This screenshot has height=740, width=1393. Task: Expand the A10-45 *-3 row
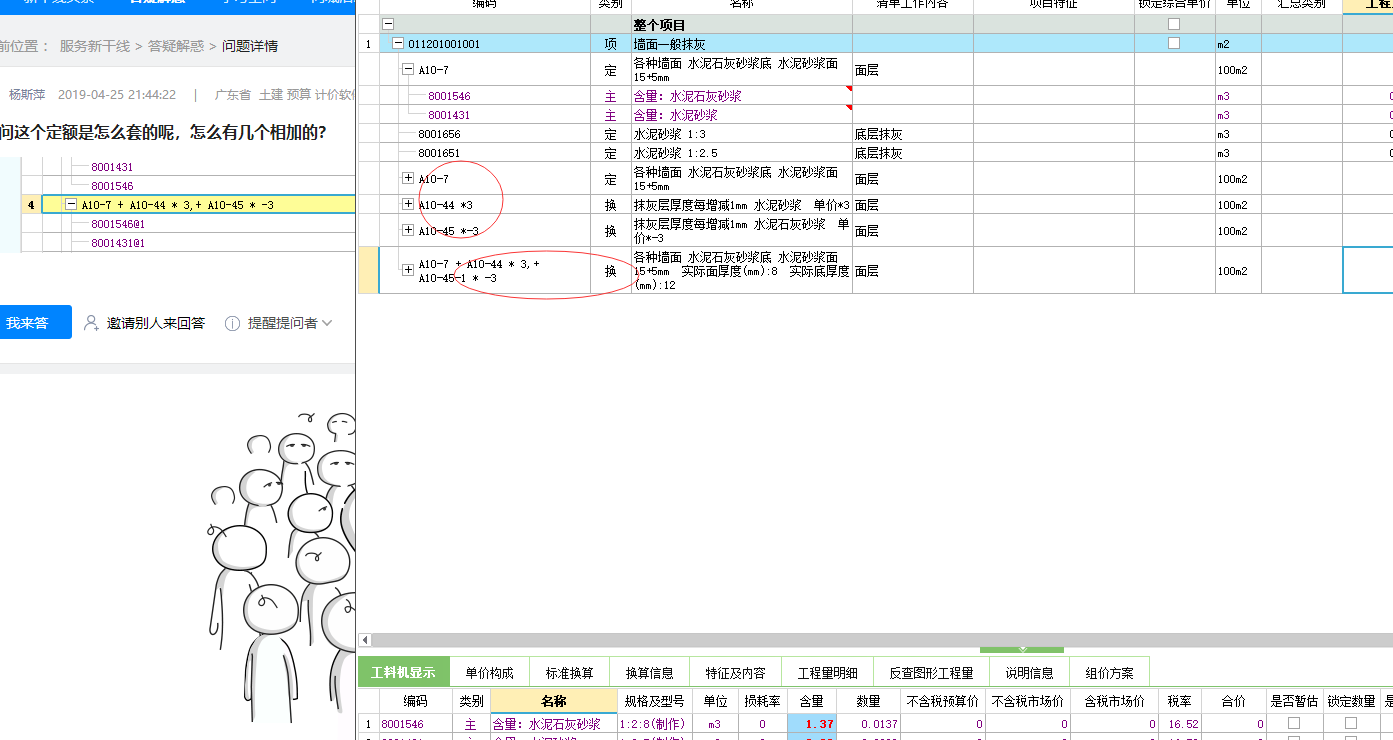[407, 230]
